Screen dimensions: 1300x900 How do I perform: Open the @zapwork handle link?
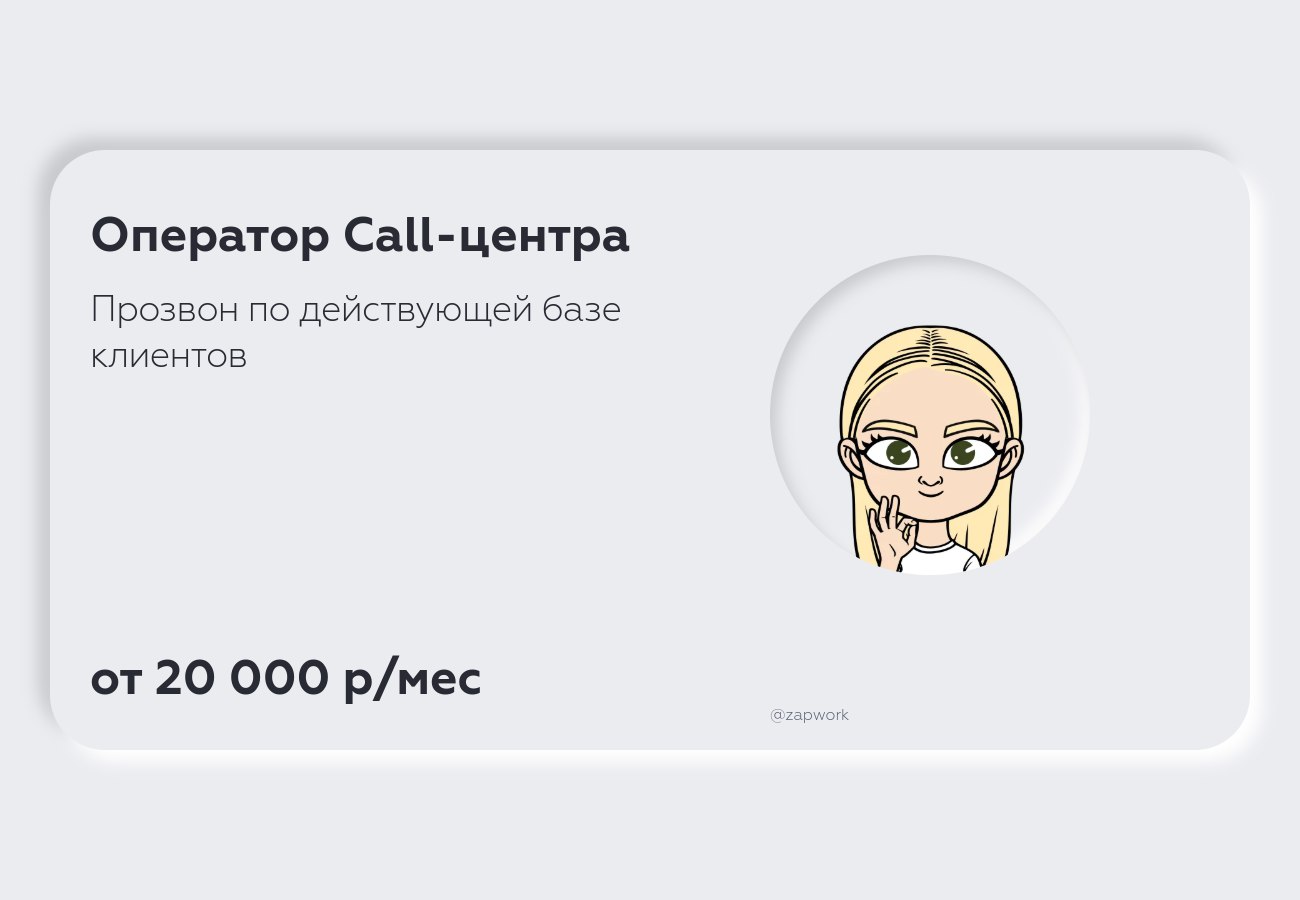coord(809,715)
